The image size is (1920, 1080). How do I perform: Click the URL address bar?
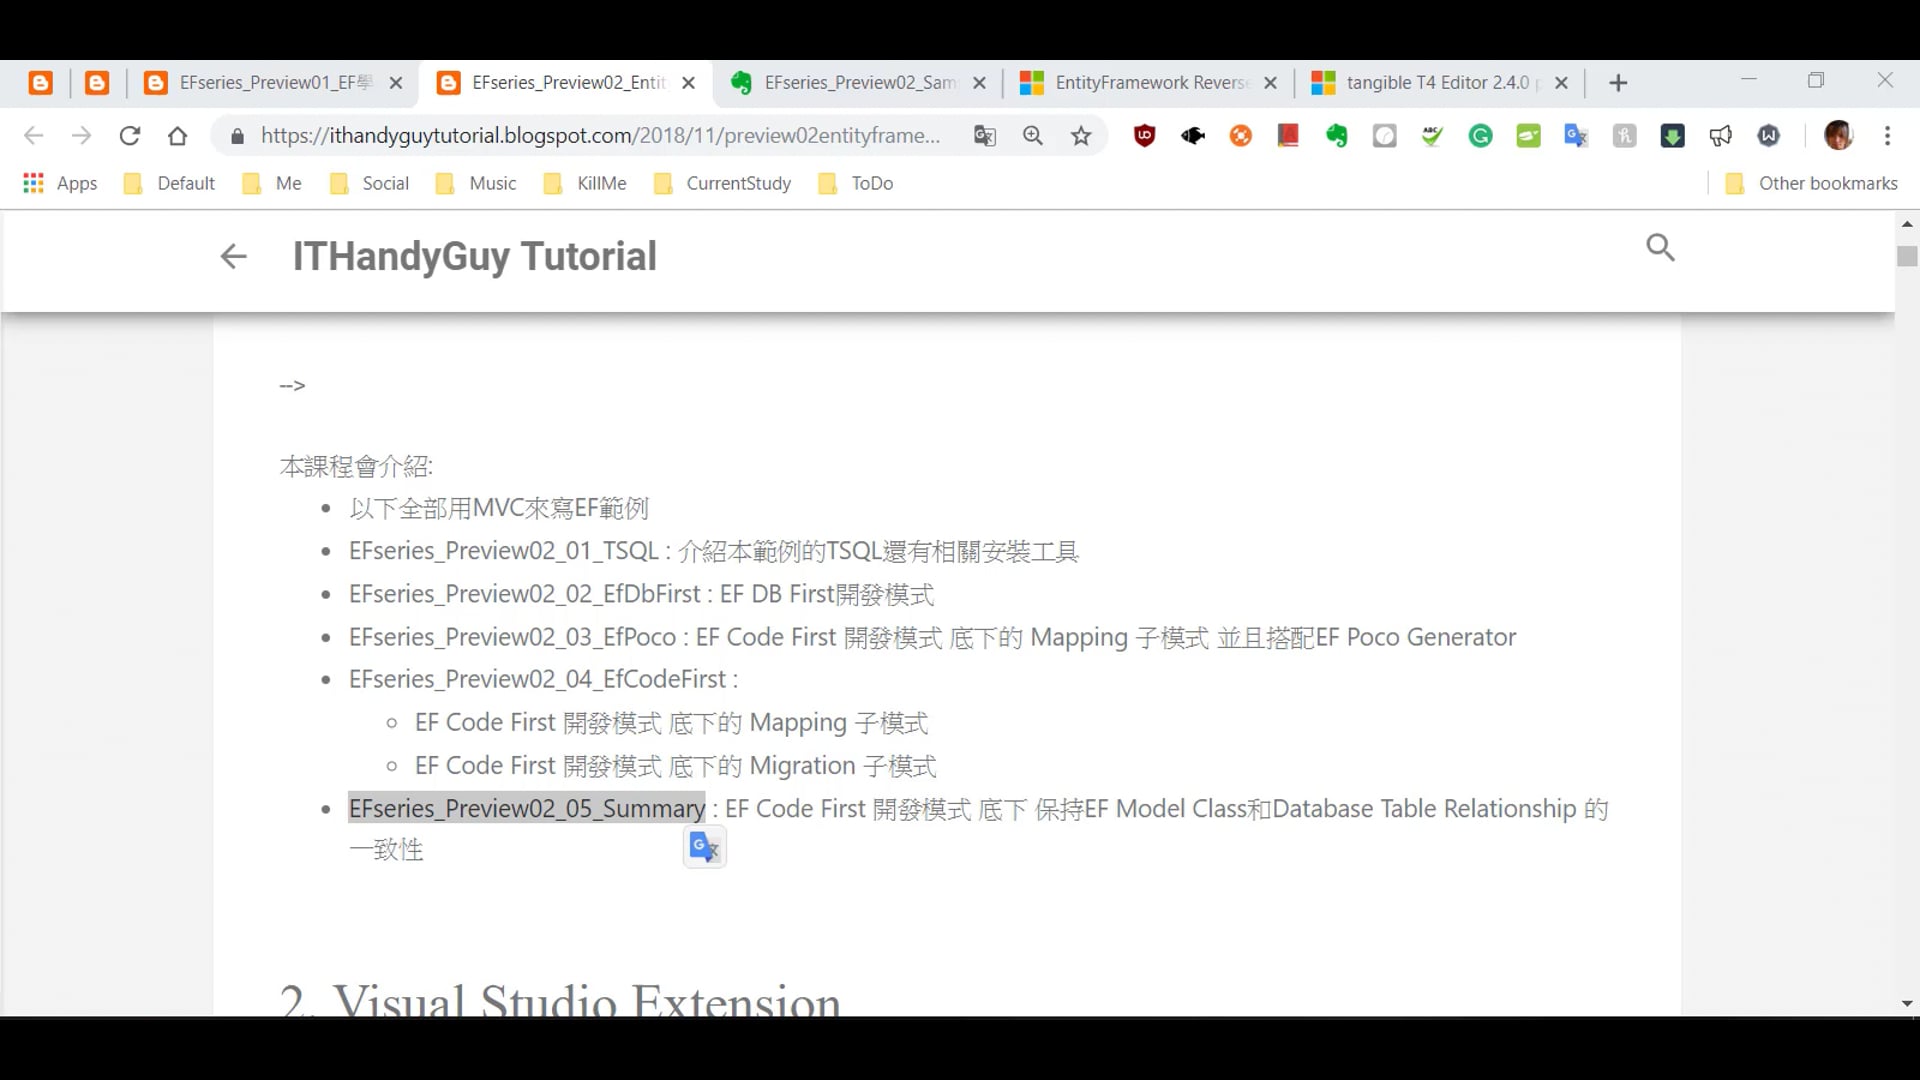[600, 136]
